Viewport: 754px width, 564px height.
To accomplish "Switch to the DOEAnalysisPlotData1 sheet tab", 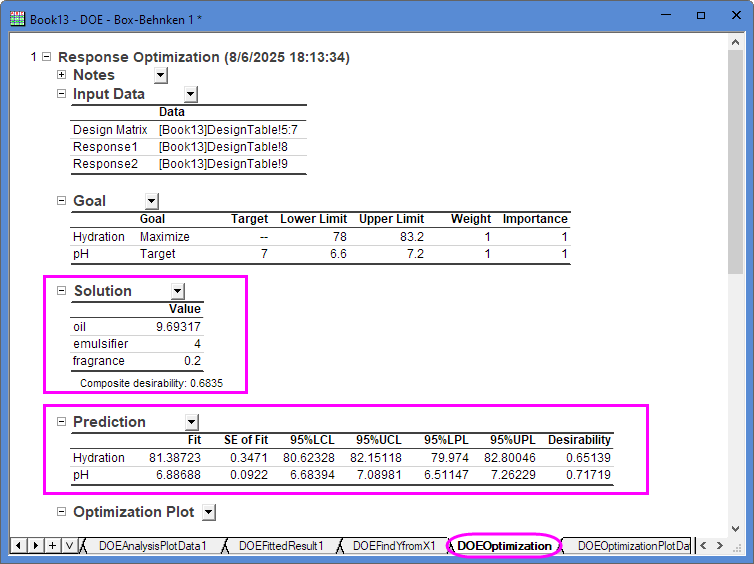I will [x=152, y=546].
